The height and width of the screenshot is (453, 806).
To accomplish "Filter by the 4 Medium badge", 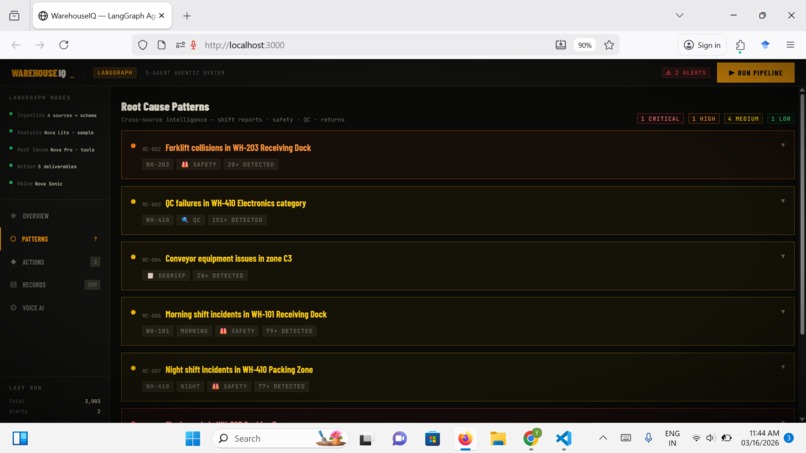I will point(743,119).
